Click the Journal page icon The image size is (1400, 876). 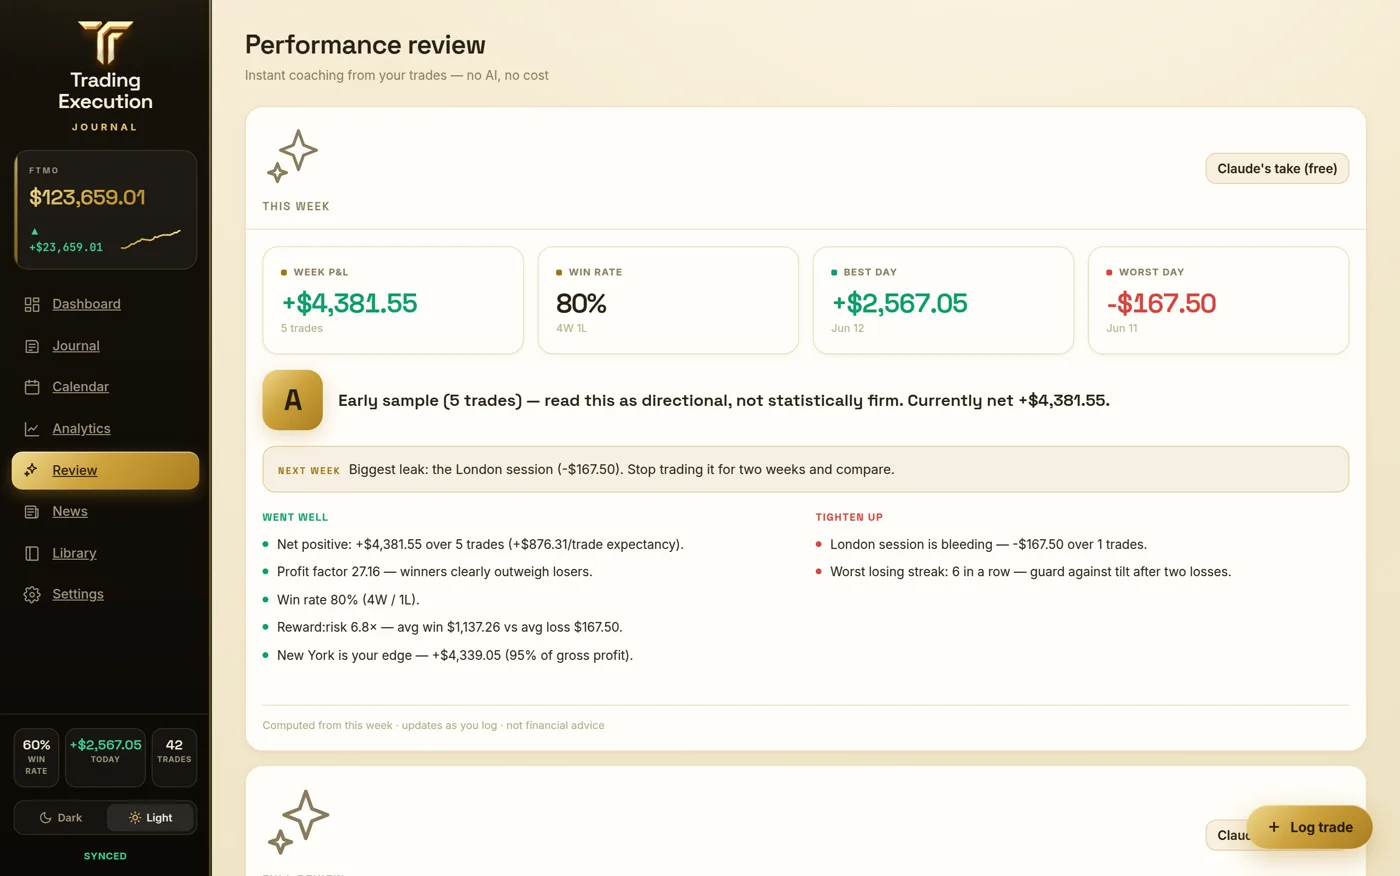tap(32, 346)
